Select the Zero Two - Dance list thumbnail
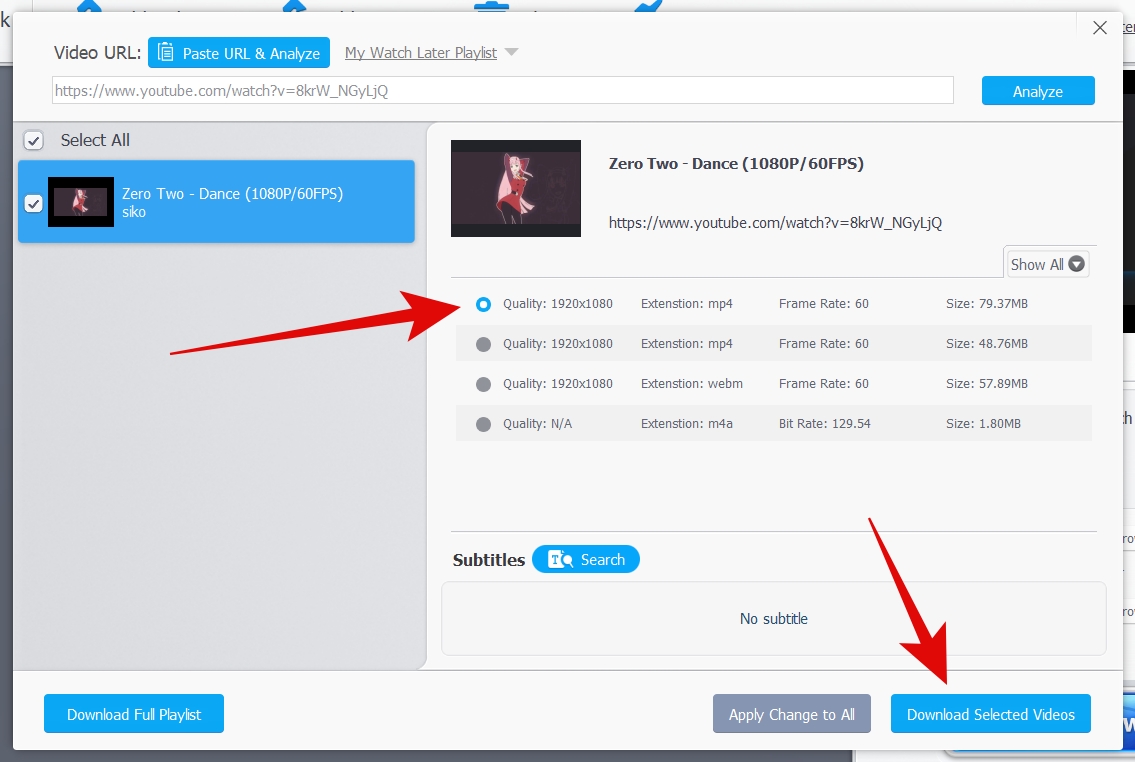This screenshot has height=762, width=1135. (81, 202)
